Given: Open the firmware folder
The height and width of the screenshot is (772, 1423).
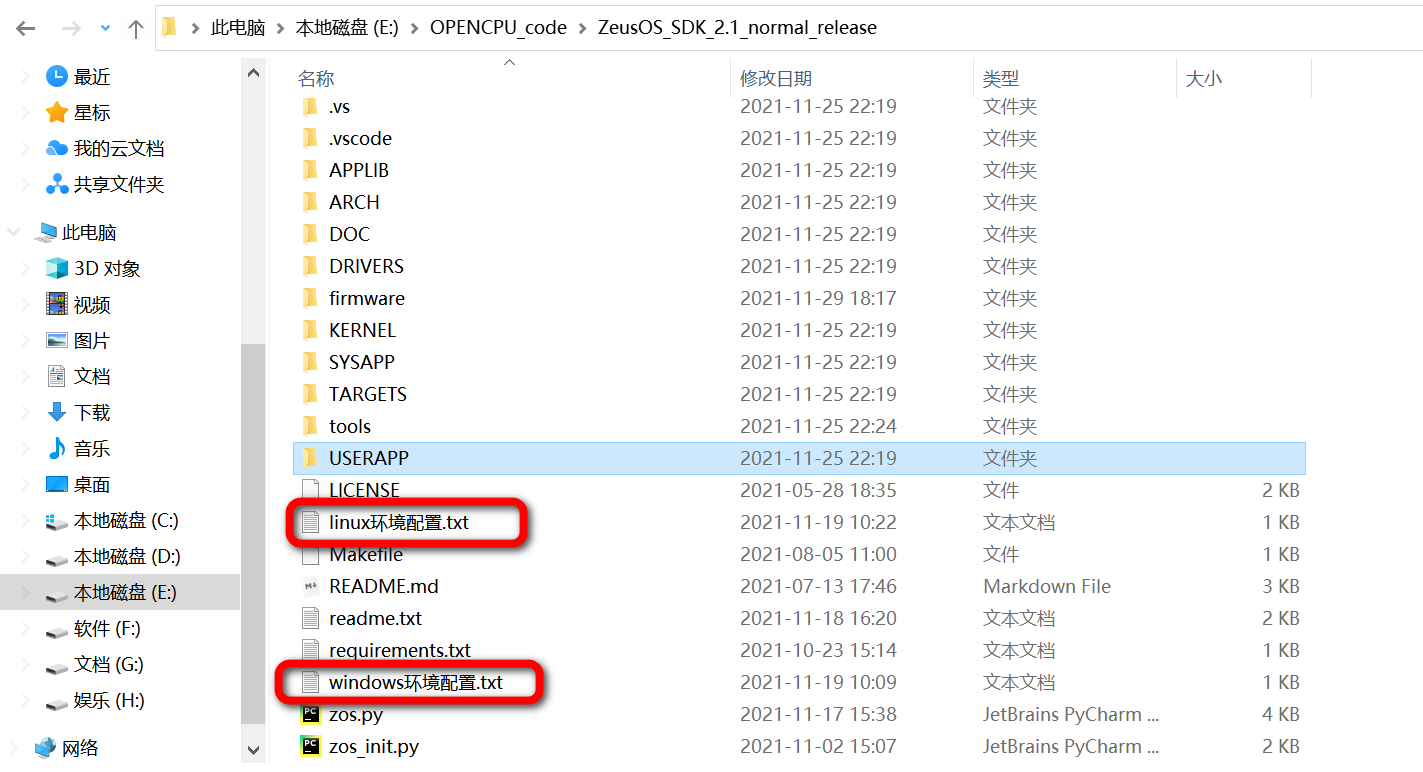Looking at the screenshot, I should pos(368,297).
